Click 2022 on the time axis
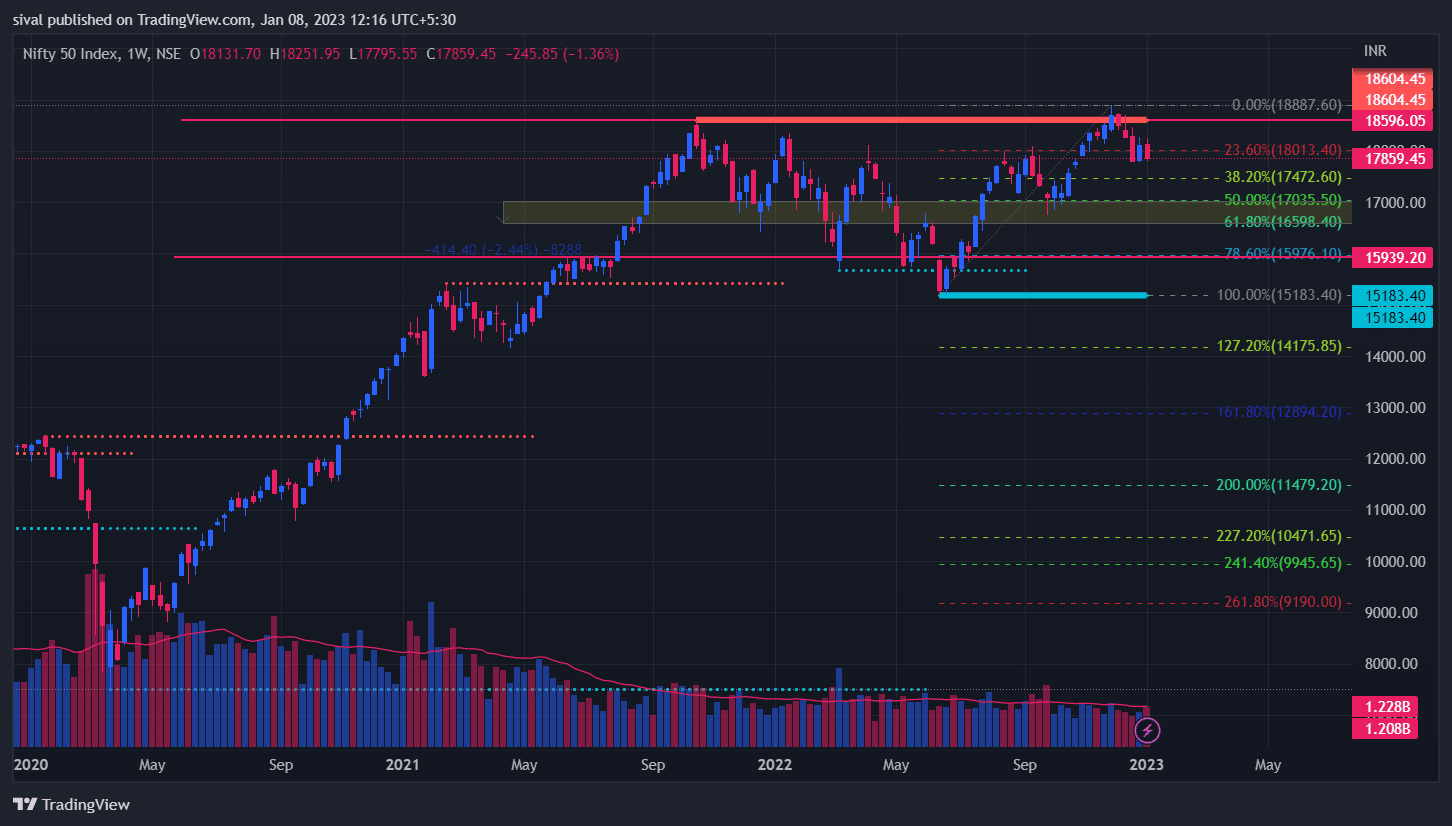The image size is (1452, 826). pos(775,765)
